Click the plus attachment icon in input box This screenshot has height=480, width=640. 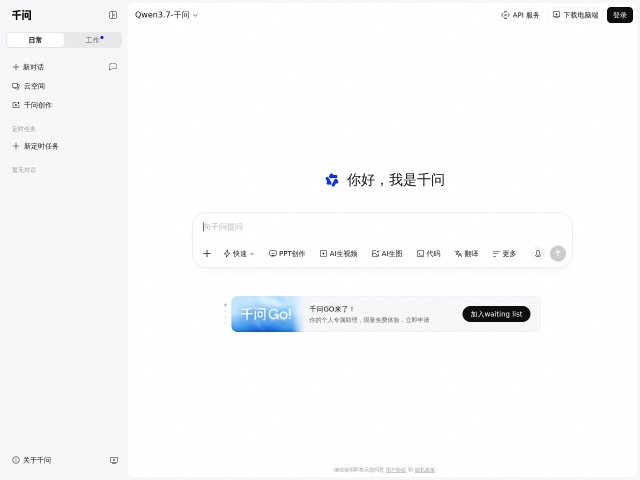pos(207,254)
